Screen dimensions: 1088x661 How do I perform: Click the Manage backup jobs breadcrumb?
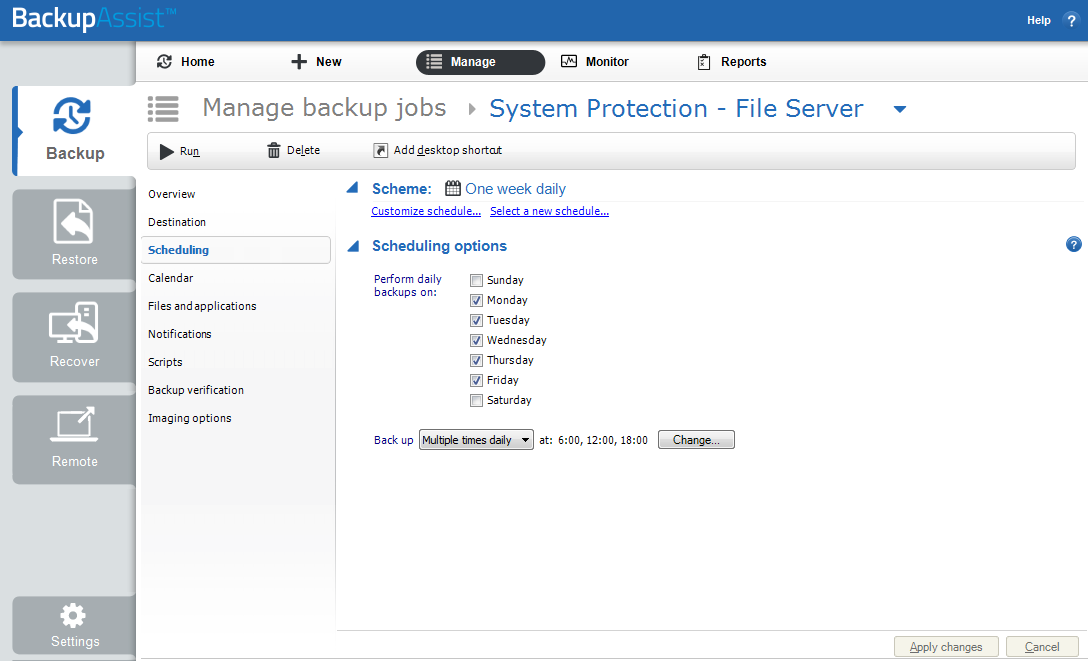324,108
